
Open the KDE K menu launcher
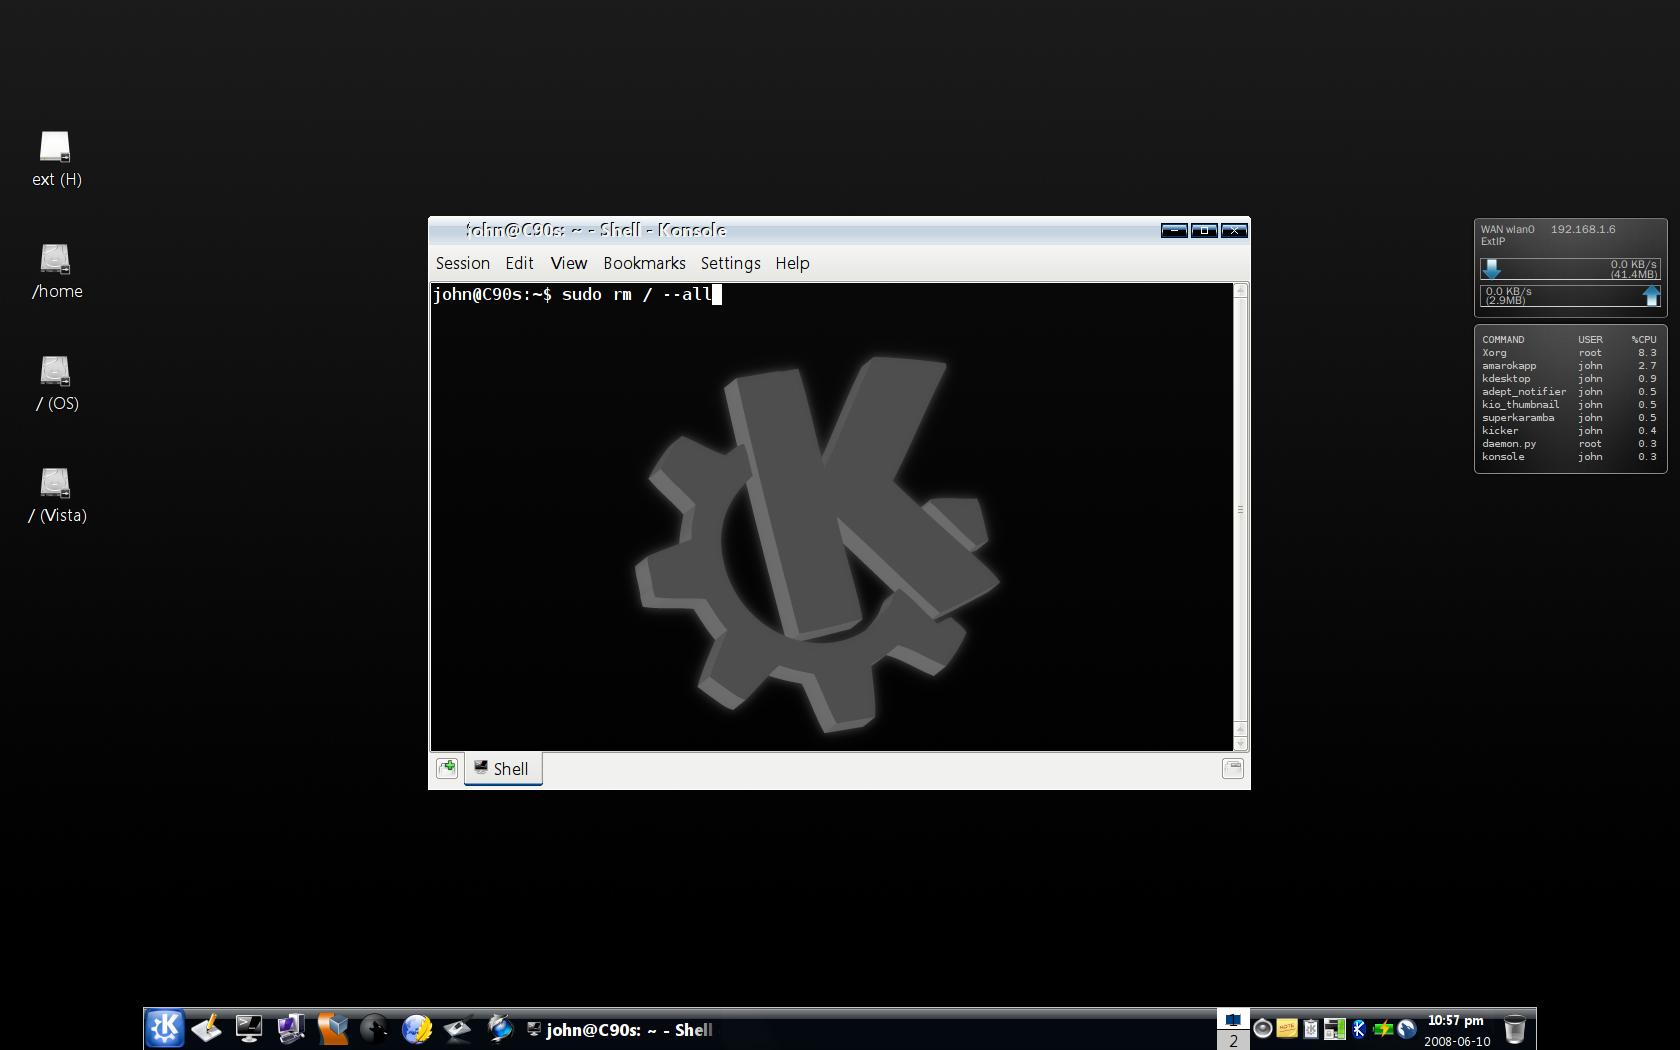pyautogui.click(x=165, y=1028)
